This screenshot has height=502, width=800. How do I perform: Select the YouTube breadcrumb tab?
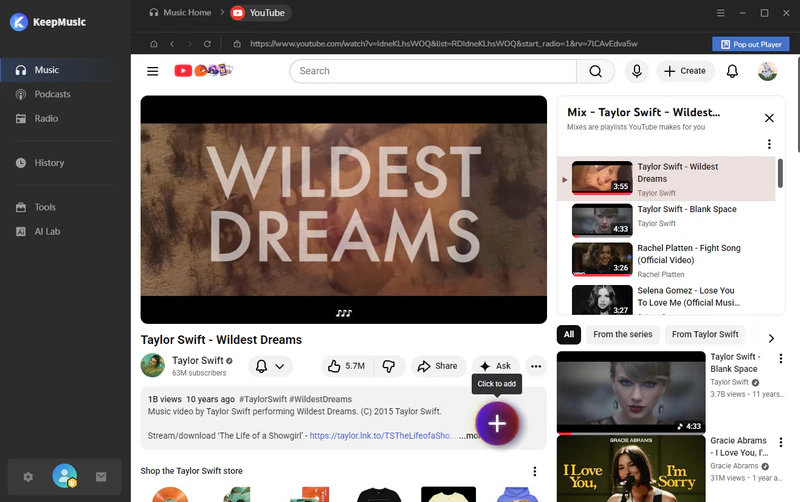click(x=259, y=13)
